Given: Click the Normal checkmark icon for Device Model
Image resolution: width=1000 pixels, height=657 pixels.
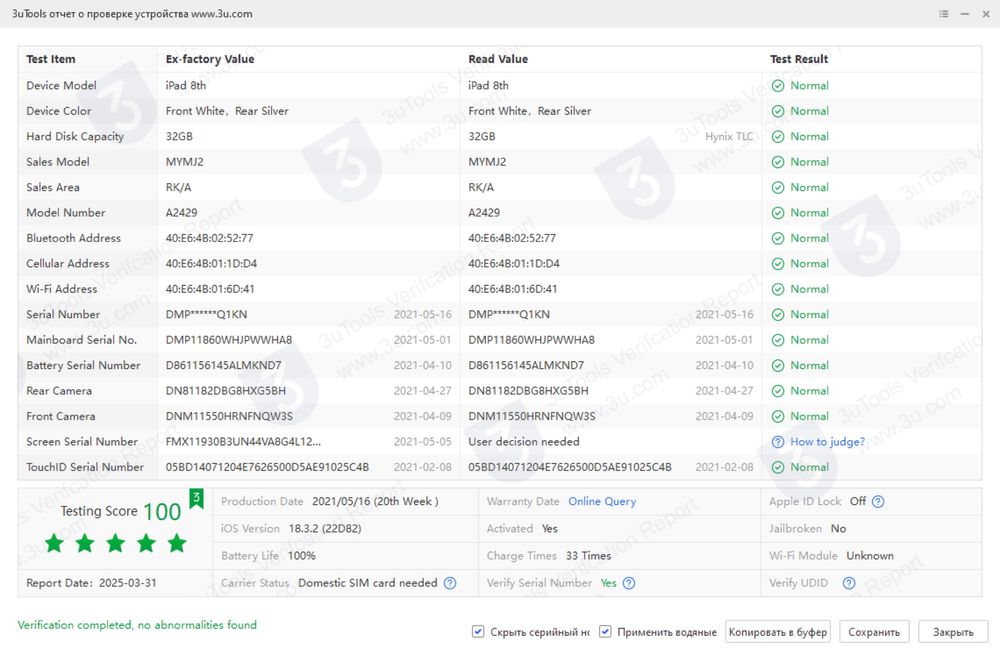Looking at the screenshot, I should (x=777, y=85).
